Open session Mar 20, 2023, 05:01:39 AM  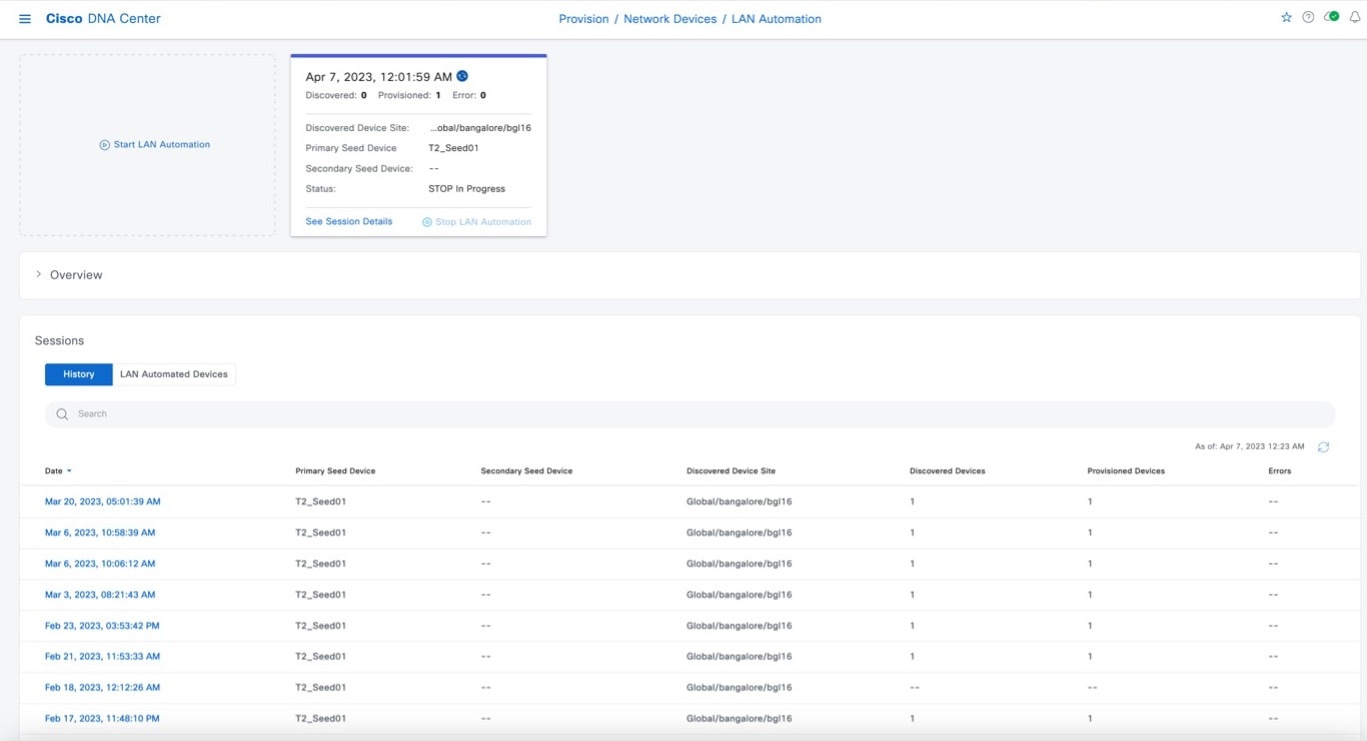103,501
